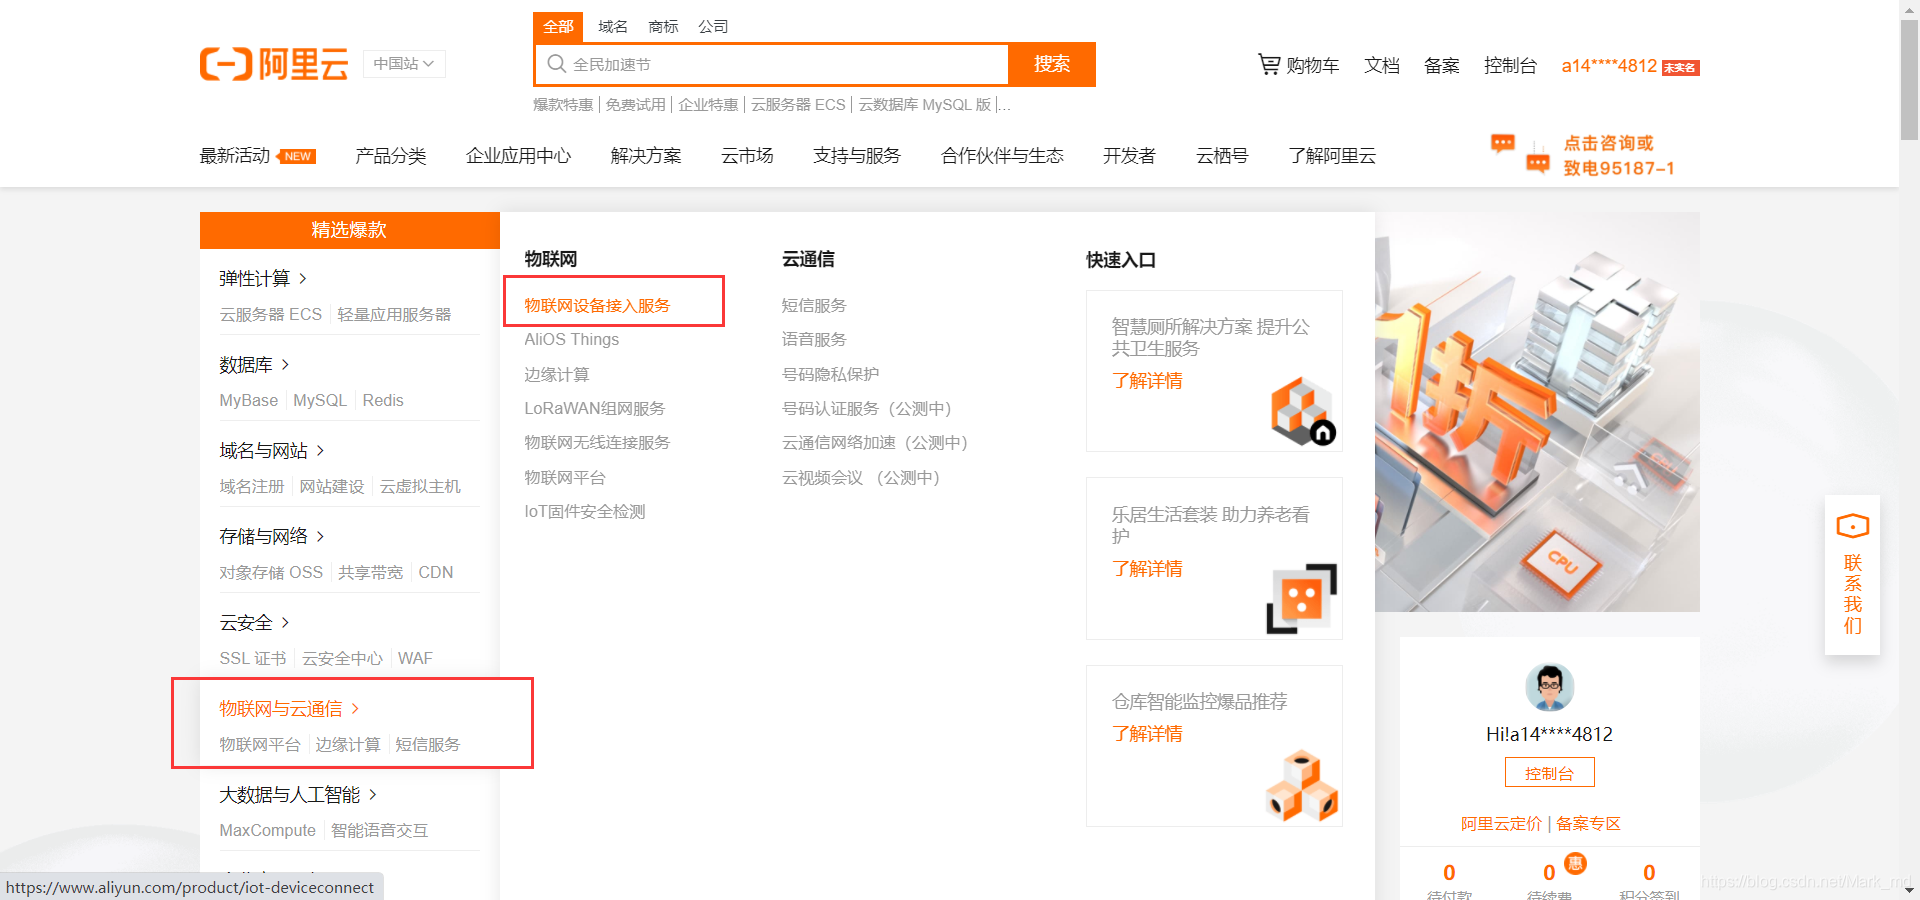
Task: Expand the 数据库 category arrow
Action: pos(285,364)
